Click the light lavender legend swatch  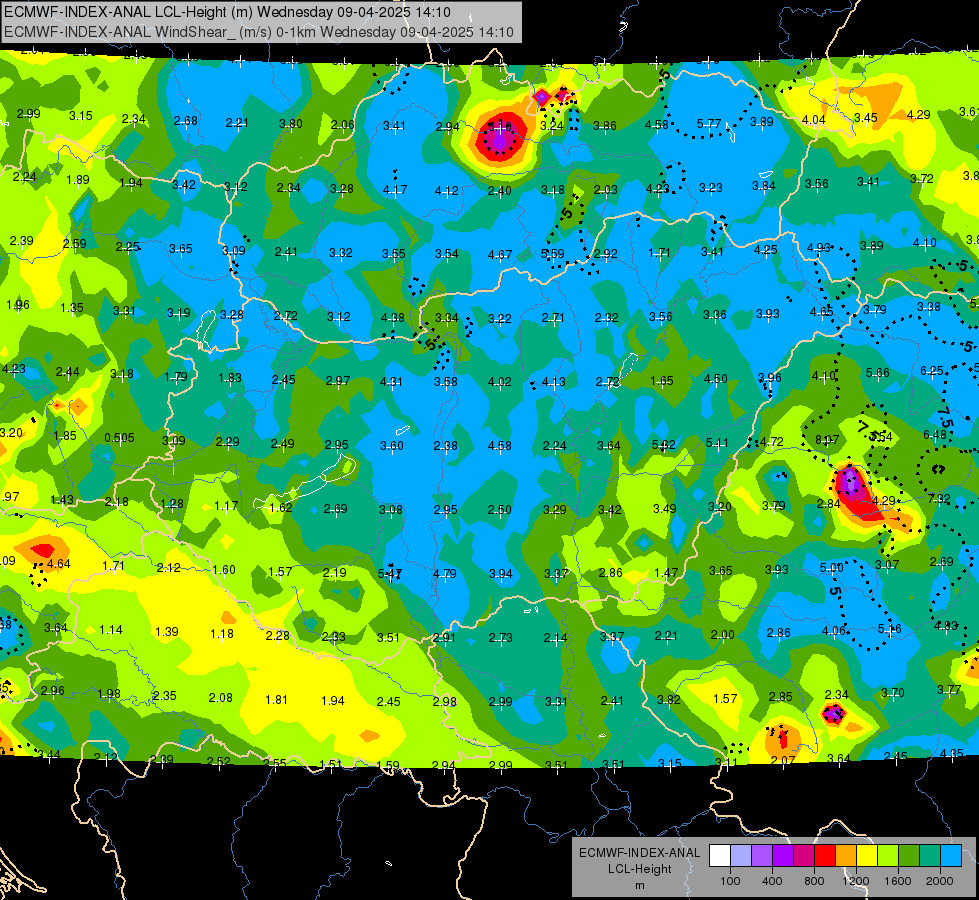pos(741,856)
